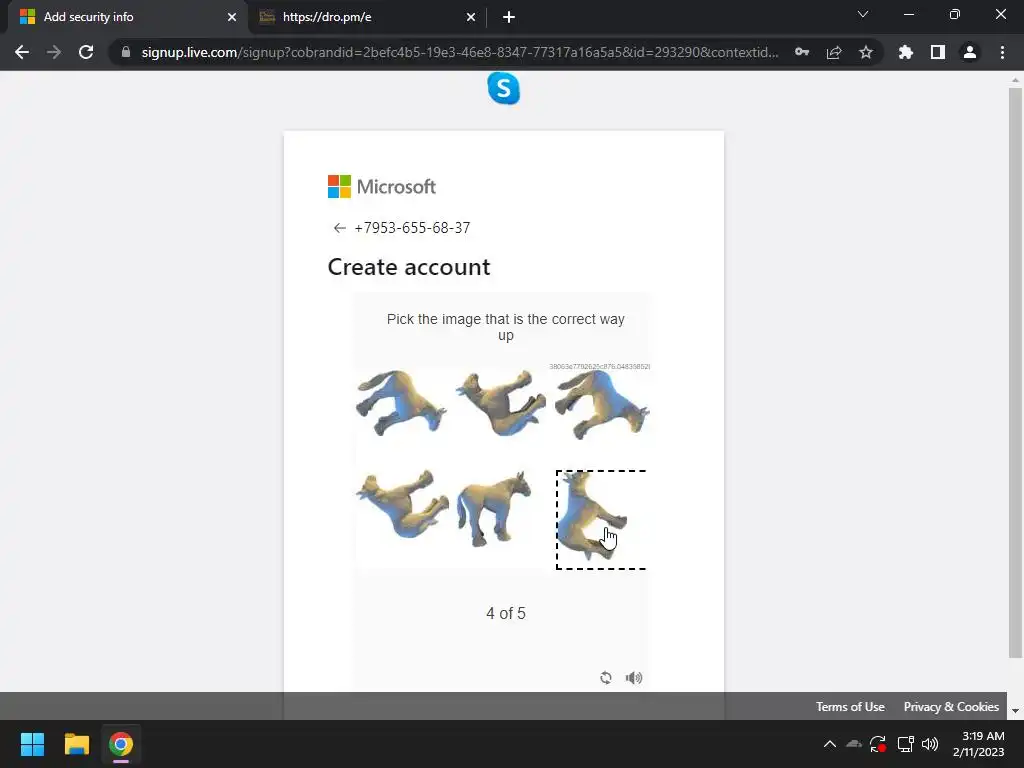Click the 'Create account' heading
1024x768 pixels.
pyautogui.click(x=409, y=267)
